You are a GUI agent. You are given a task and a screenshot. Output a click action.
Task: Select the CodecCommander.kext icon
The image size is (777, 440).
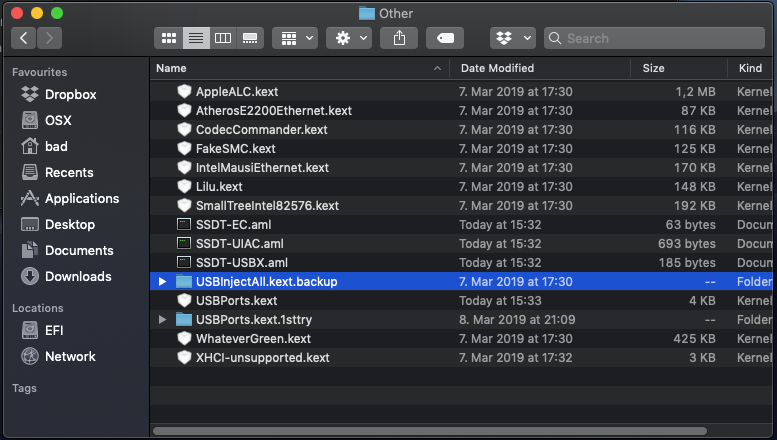click(x=184, y=129)
